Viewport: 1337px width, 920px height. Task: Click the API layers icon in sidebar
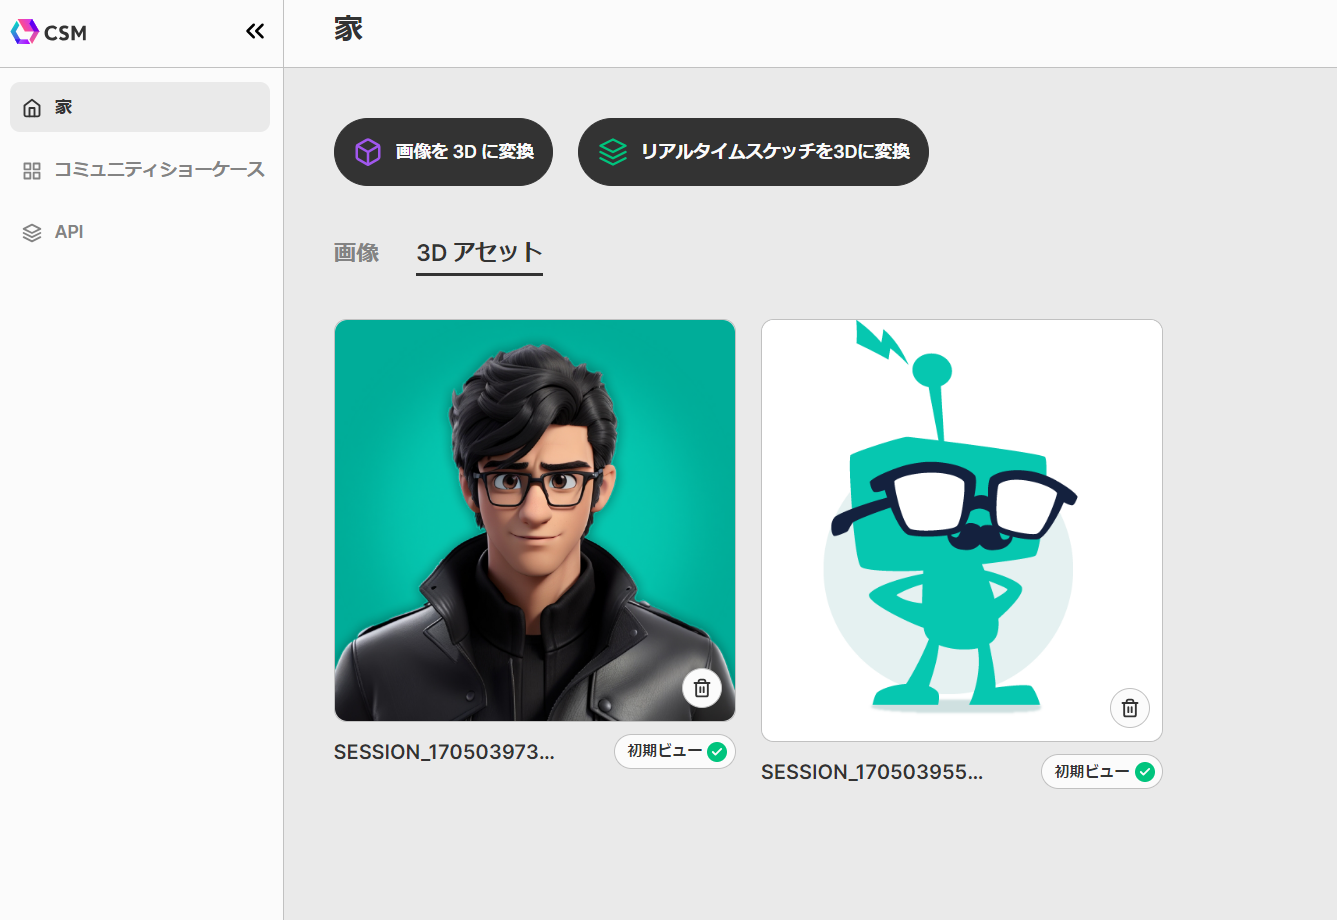pyautogui.click(x=32, y=233)
